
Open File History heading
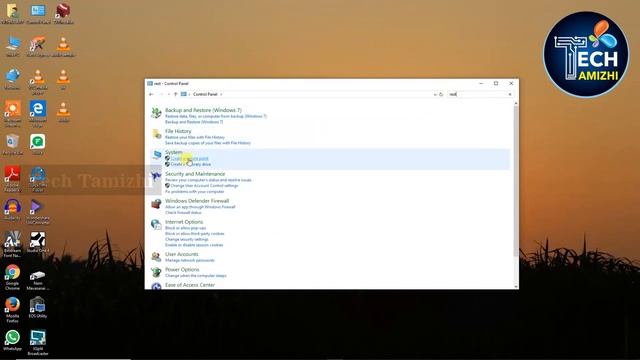178,131
